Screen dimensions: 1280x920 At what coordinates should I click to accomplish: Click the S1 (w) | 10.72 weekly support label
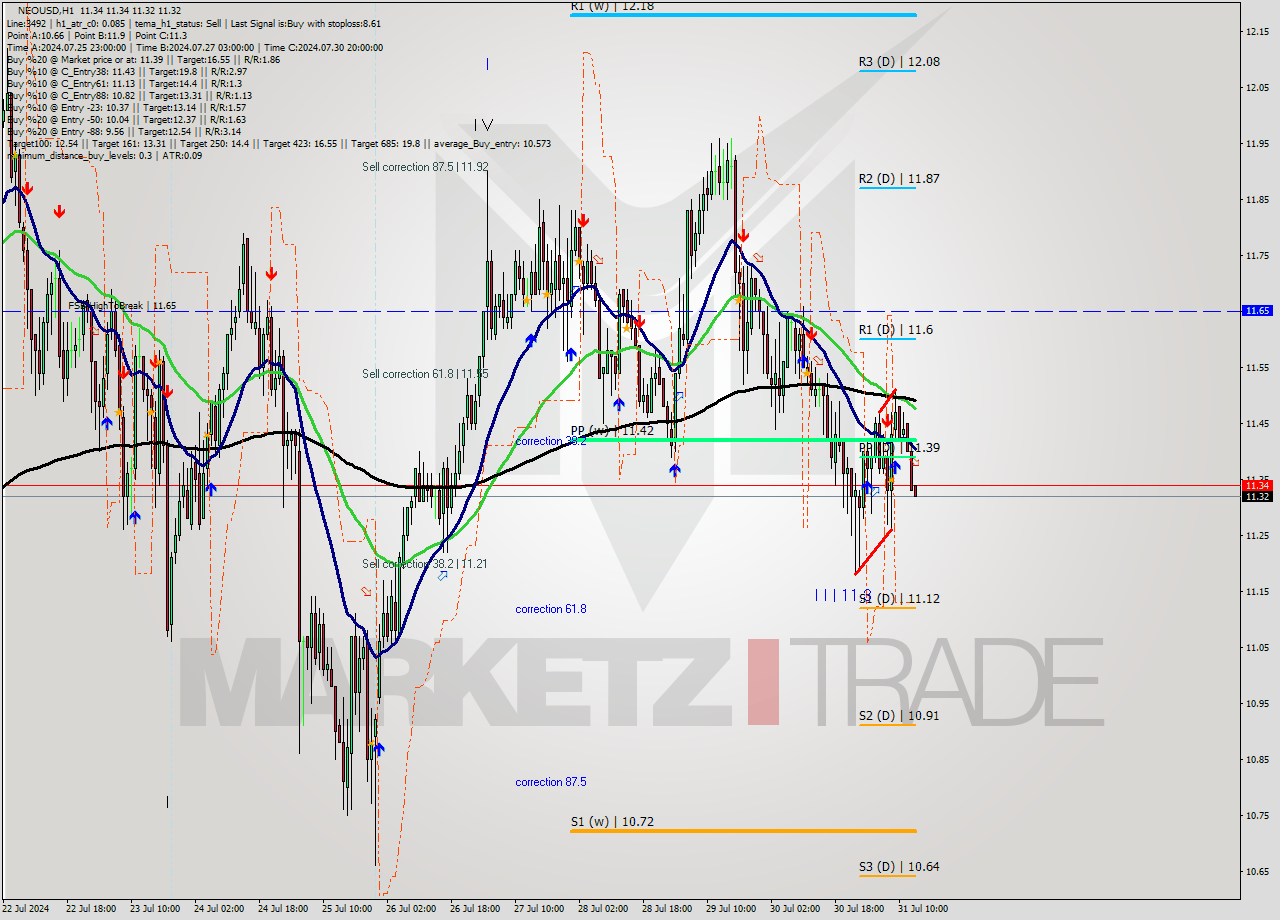612,821
